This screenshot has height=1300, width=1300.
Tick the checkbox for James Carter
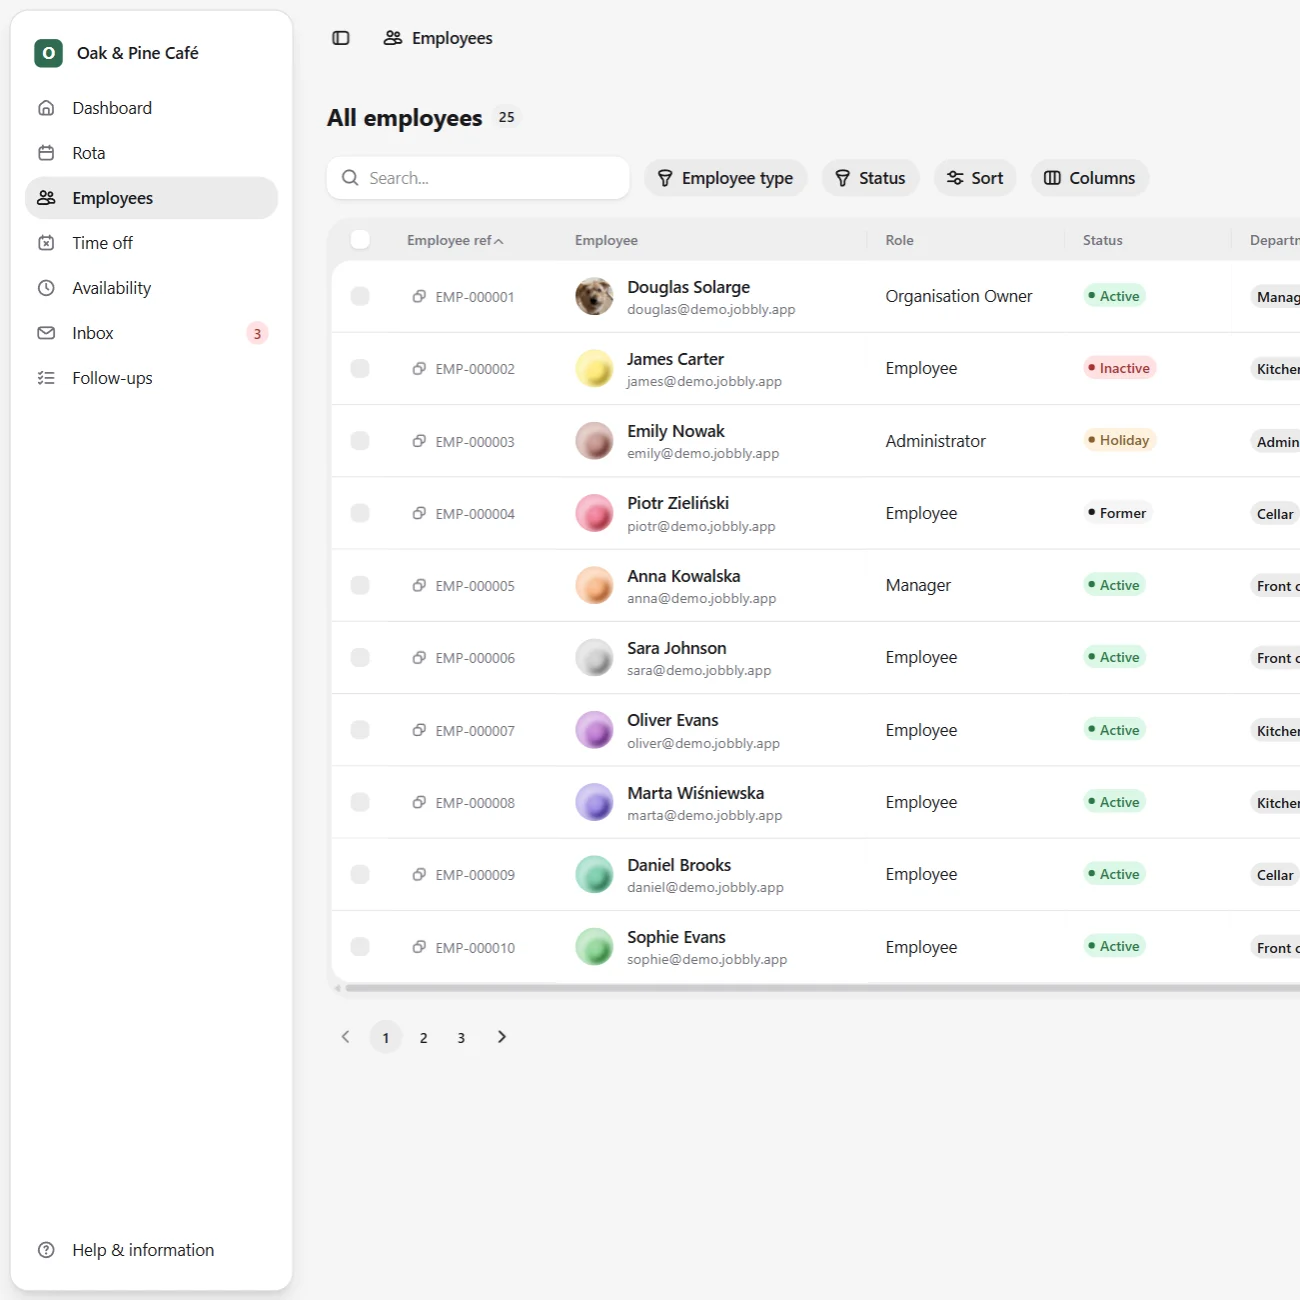pos(360,368)
